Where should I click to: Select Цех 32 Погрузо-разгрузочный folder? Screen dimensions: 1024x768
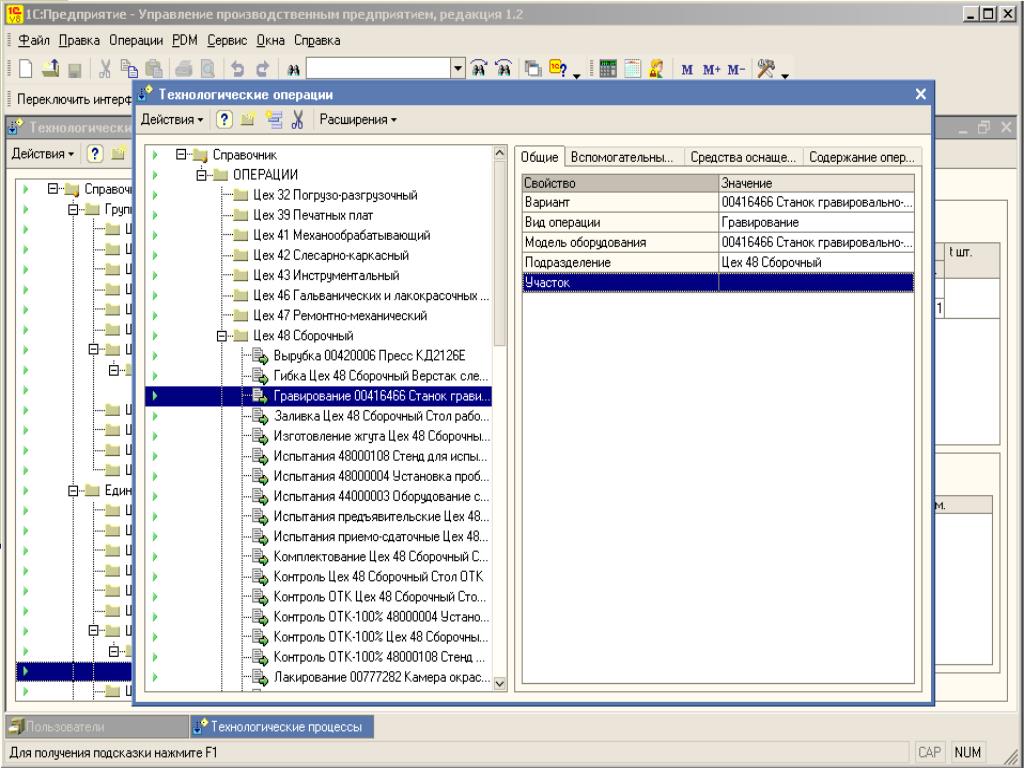pyautogui.click(x=335, y=195)
